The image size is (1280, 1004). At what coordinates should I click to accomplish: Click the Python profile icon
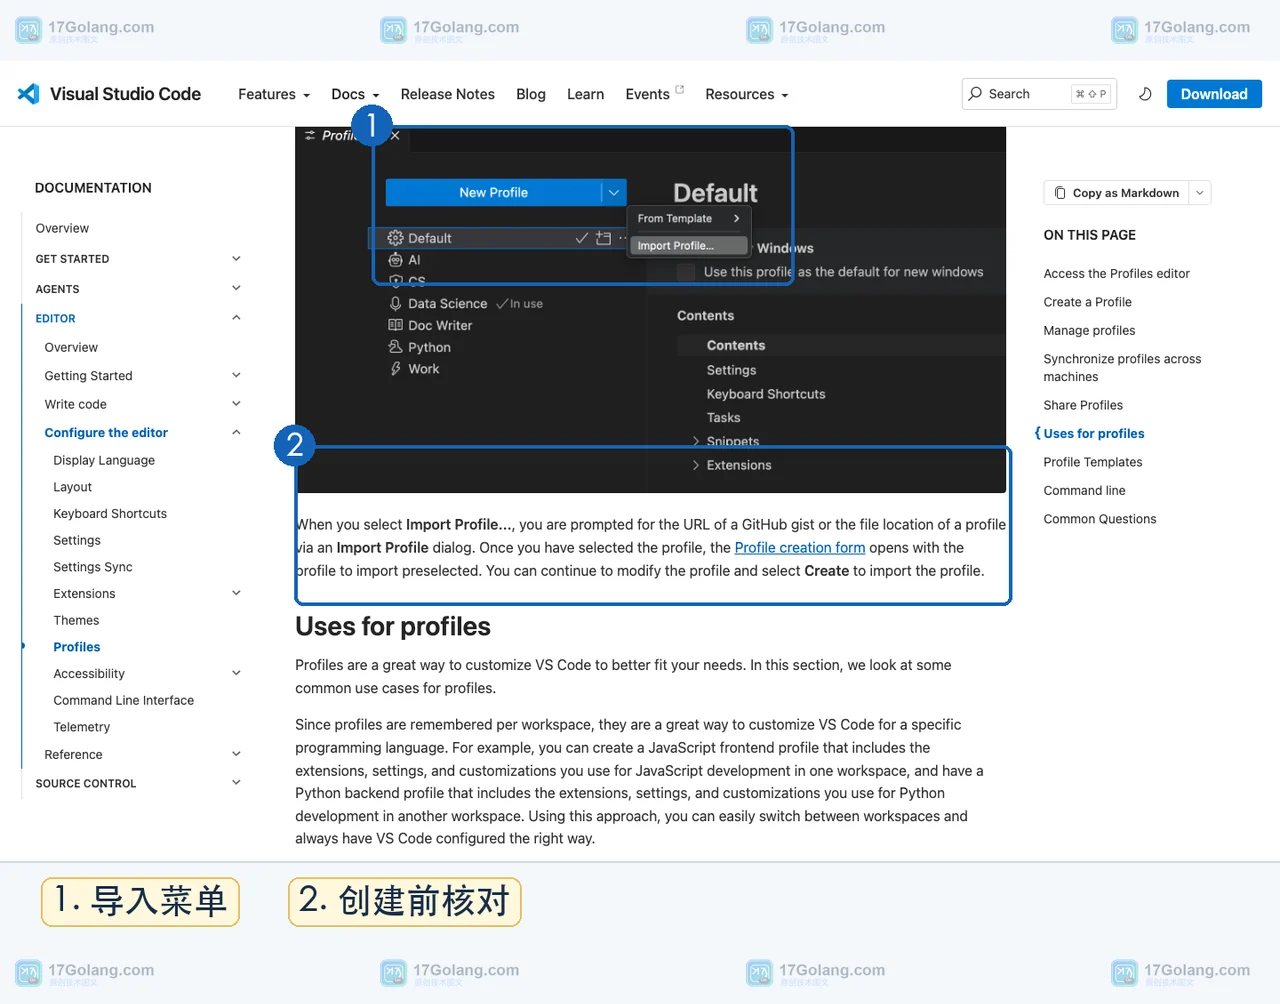[395, 347]
